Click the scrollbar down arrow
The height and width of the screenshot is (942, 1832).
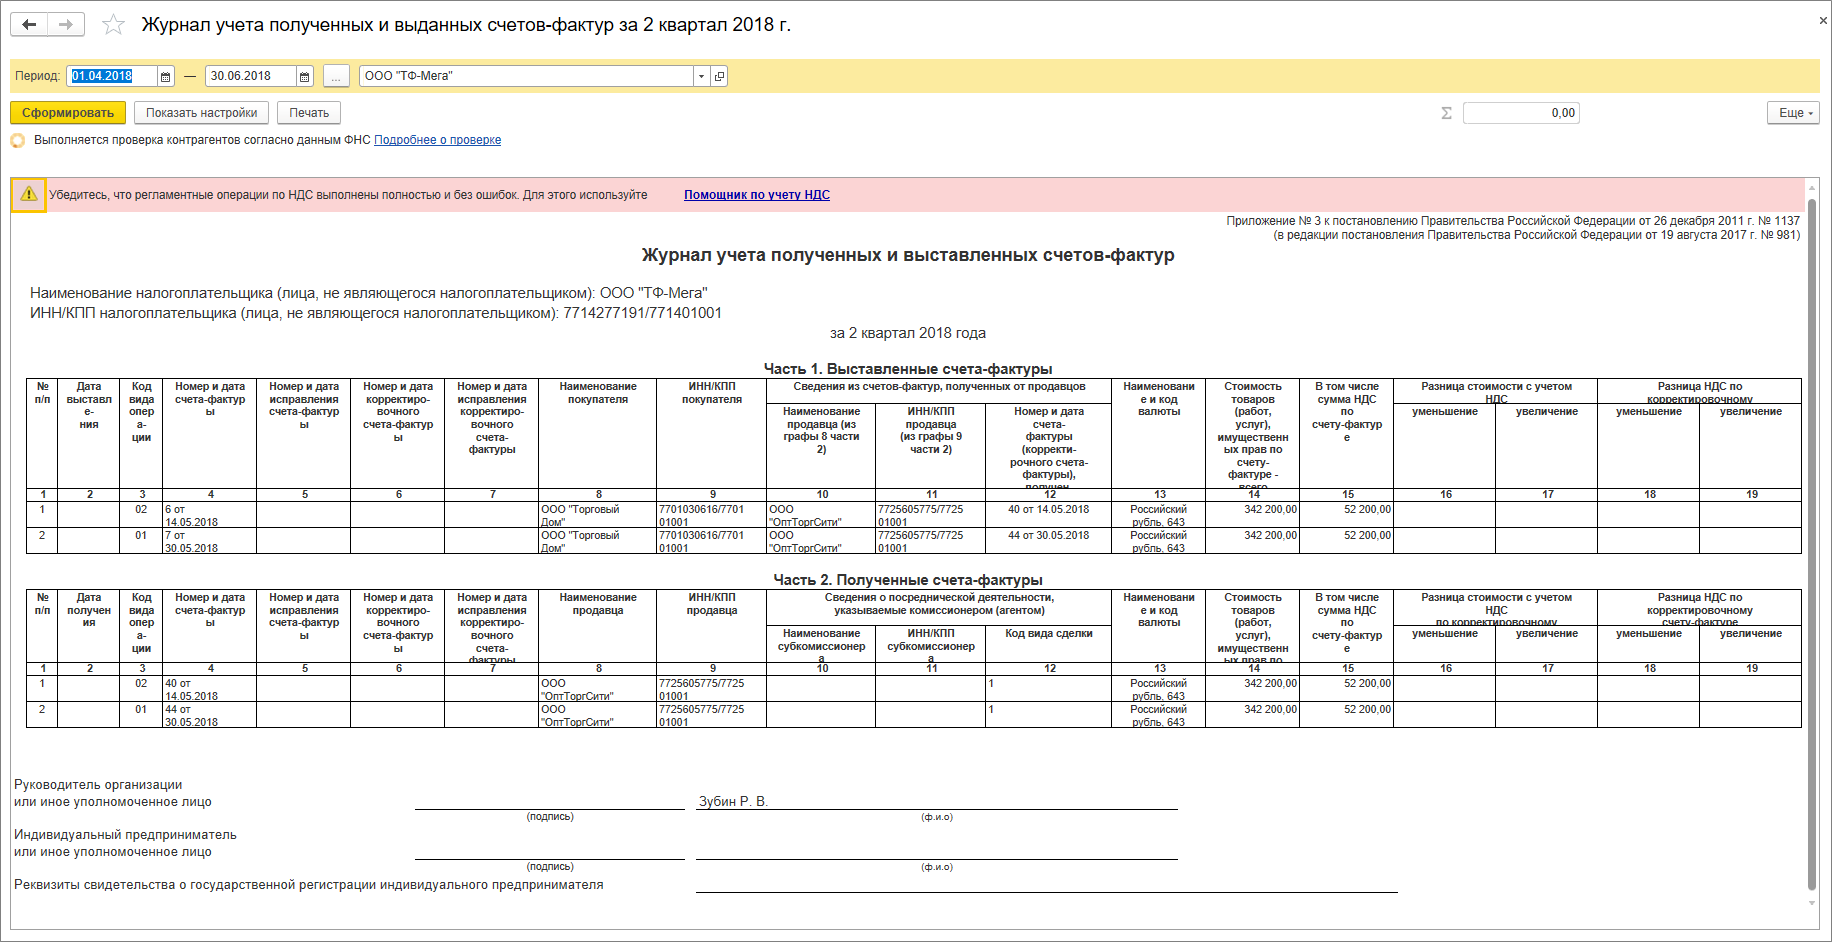tap(1812, 903)
